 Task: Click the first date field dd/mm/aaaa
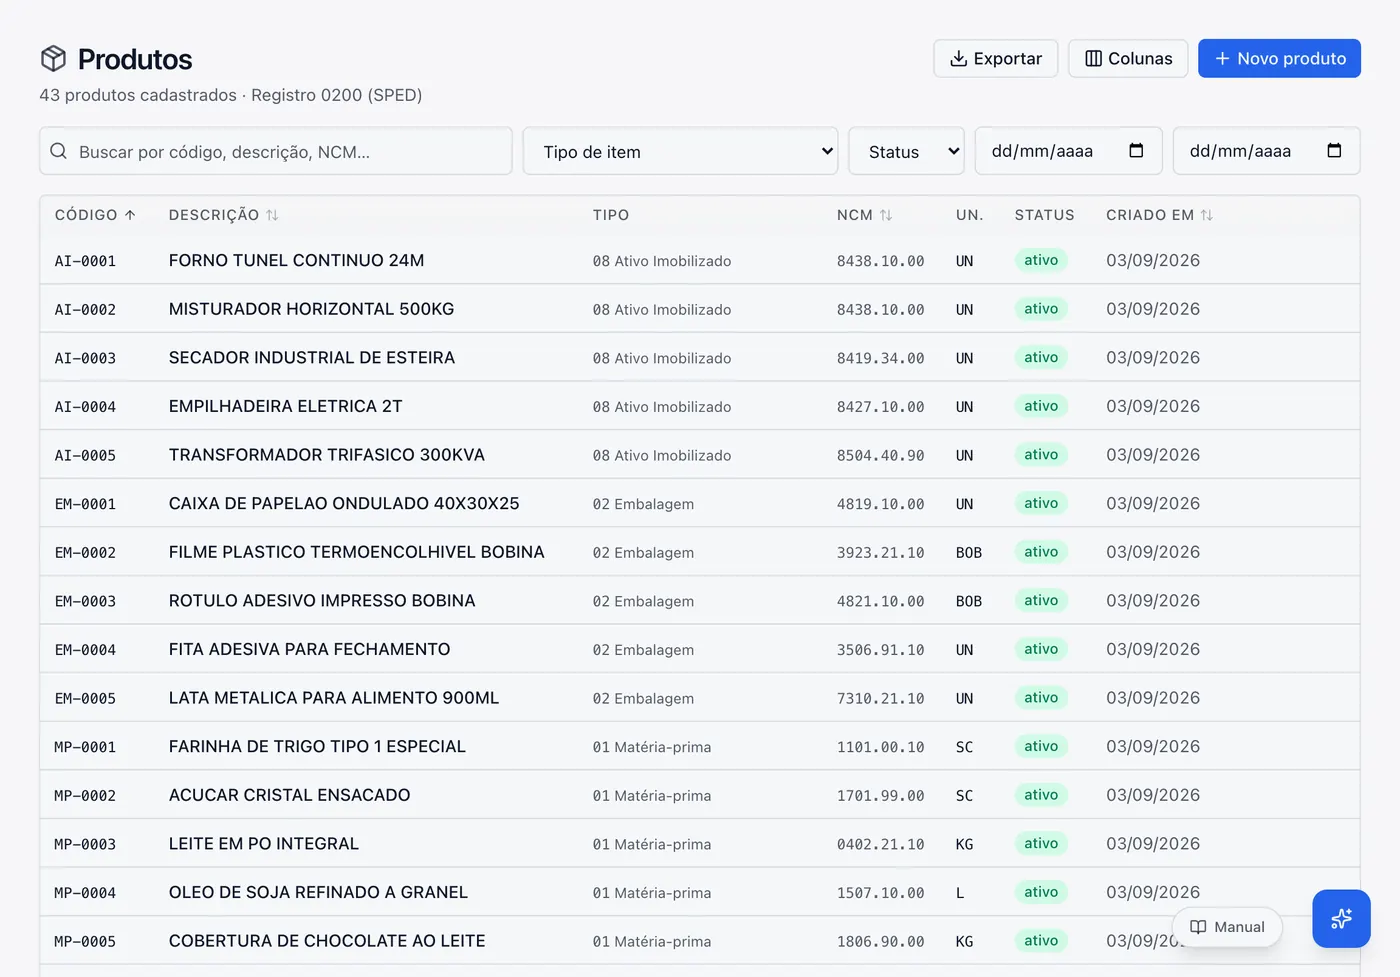point(1068,151)
